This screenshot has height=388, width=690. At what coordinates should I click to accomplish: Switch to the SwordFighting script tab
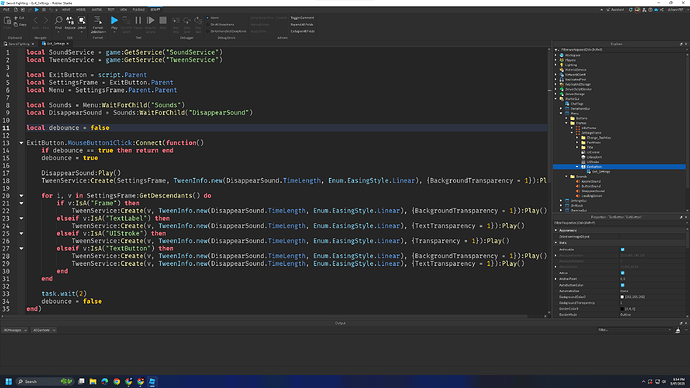pos(18,44)
